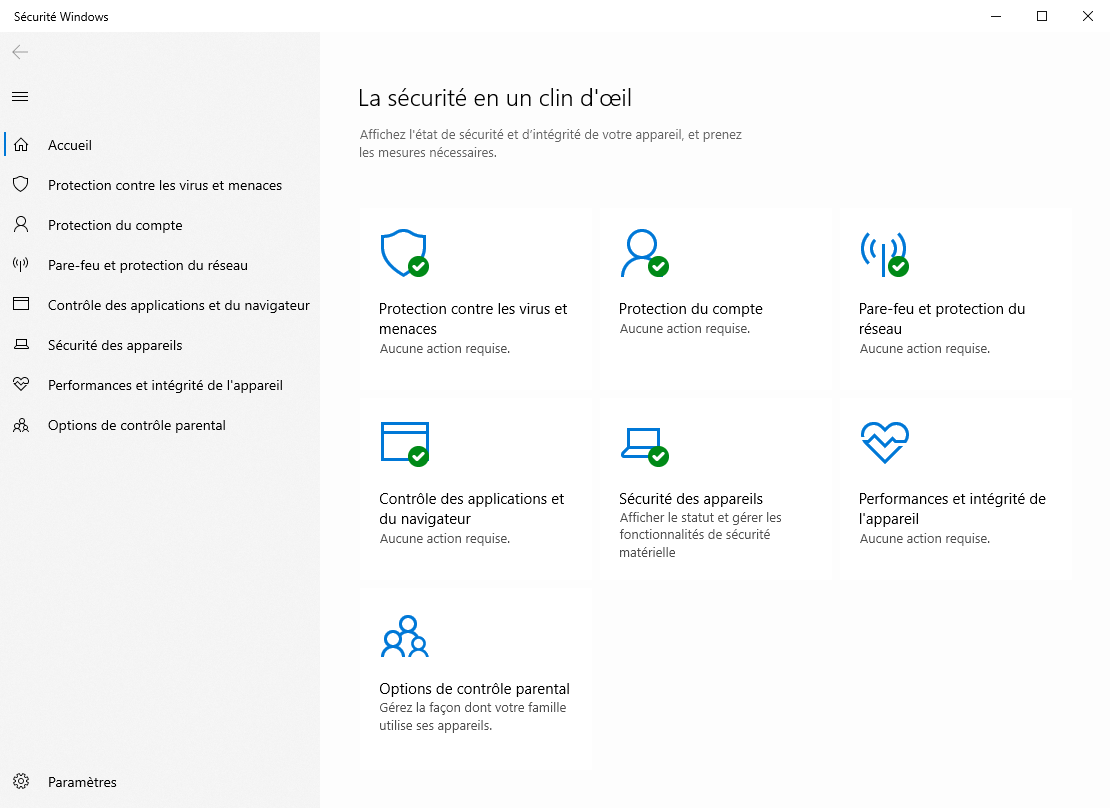The height and width of the screenshot is (808, 1110).
Task: Open the Protection du compte card title
Action: pos(690,309)
